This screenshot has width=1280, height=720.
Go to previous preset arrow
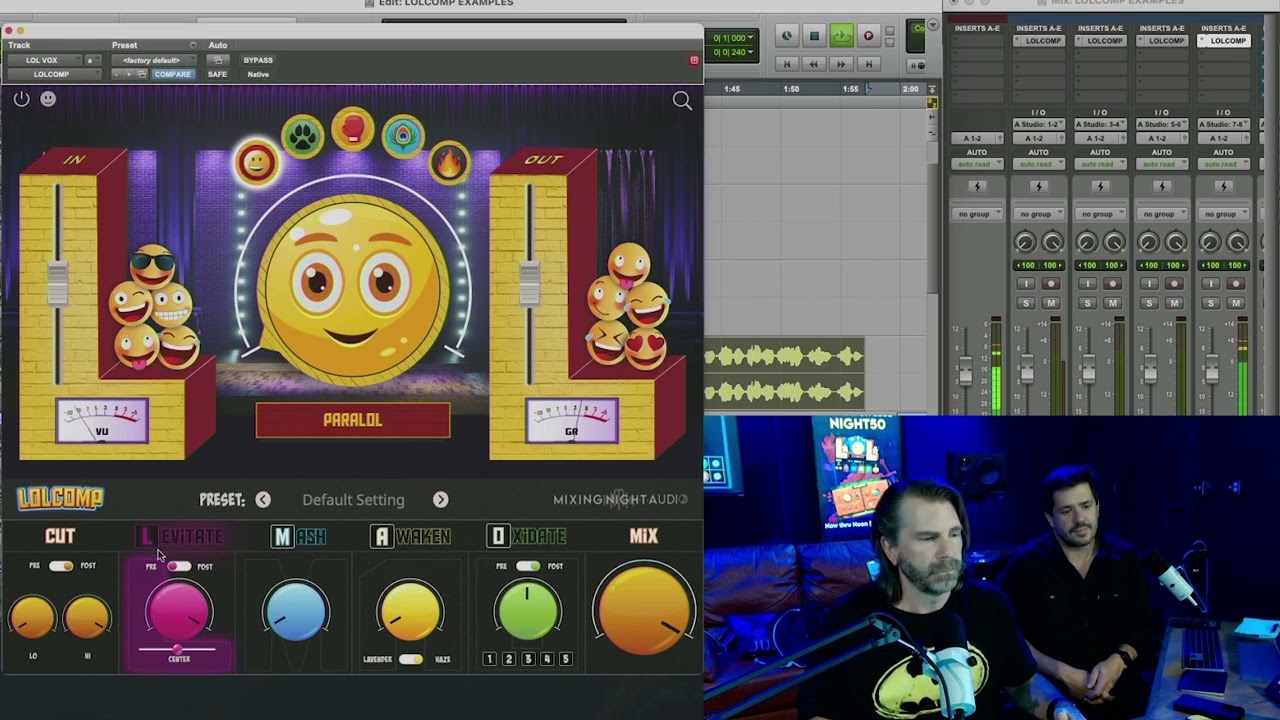click(263, 499)
